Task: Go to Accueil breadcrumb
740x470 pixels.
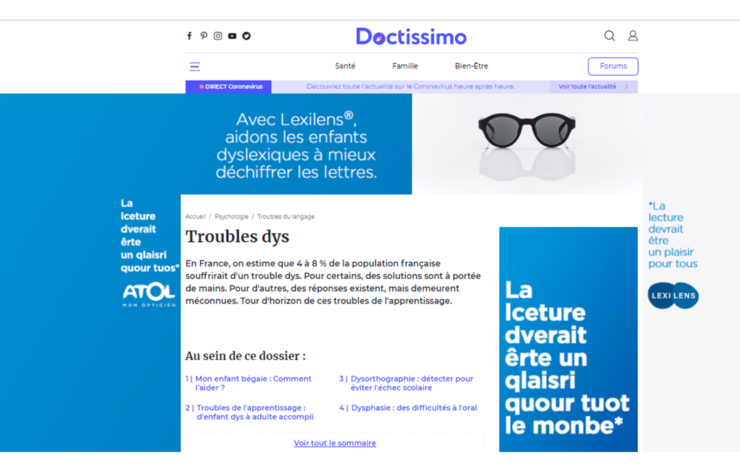Action: pos(195,217)
